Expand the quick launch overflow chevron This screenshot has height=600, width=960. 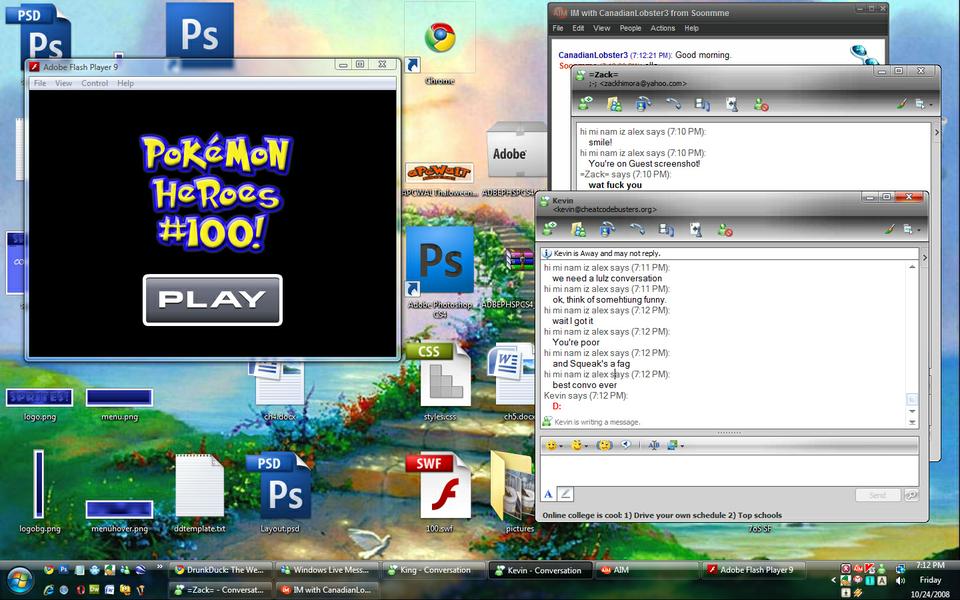pos(160,567)
